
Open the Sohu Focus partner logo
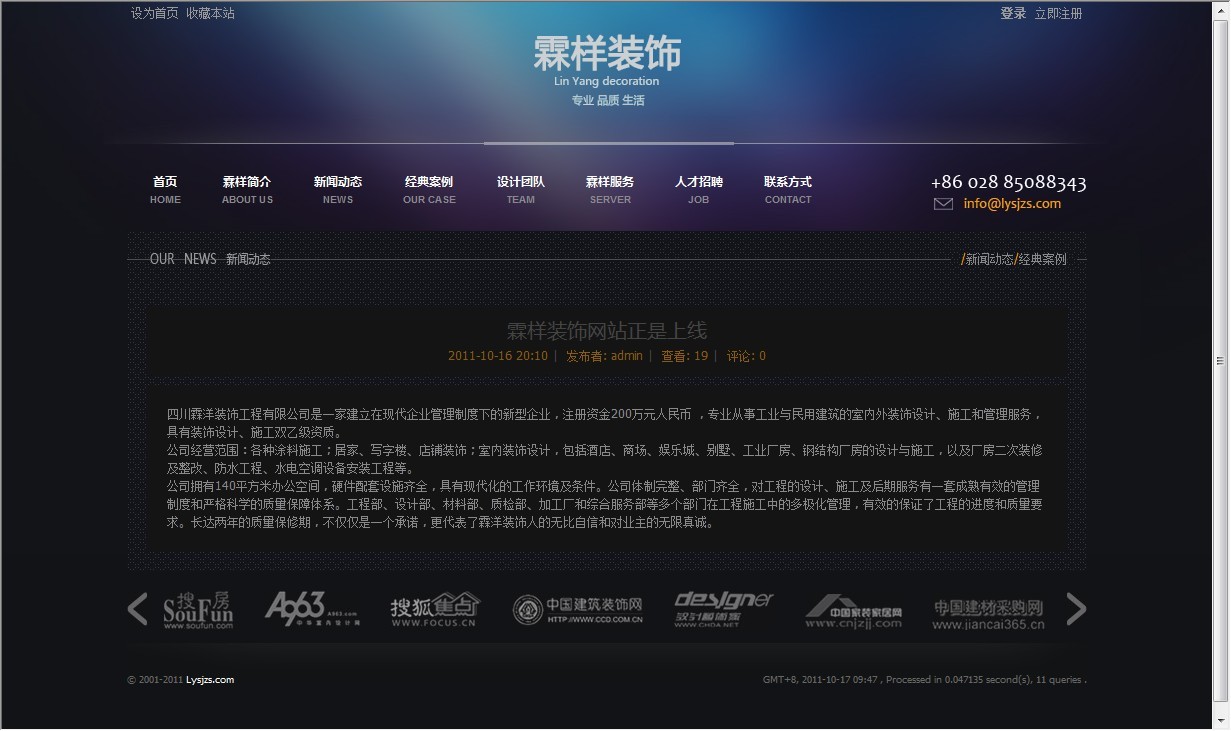click(x=435, y=609)
